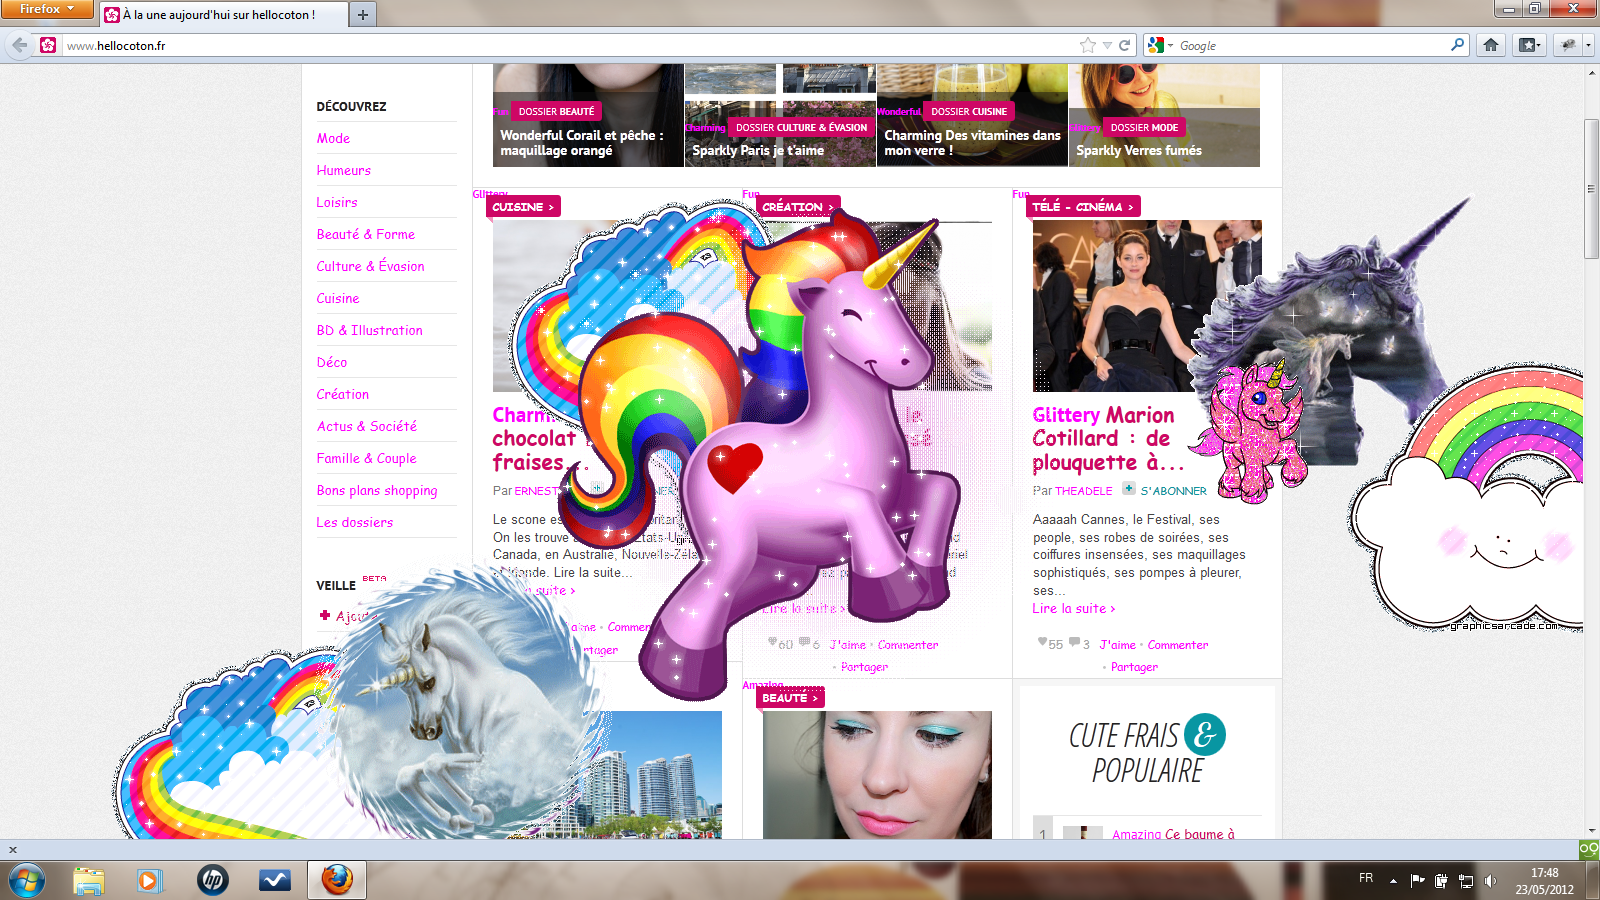
Task: Click the Firefox back arrow button
Action: pos(19,45)
